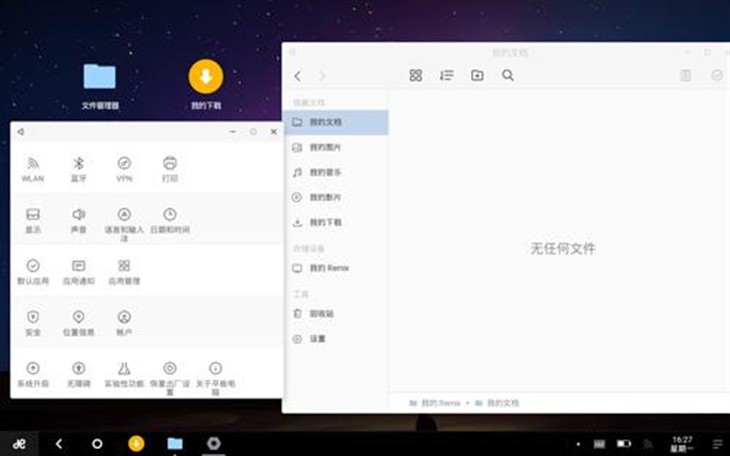Switch to settings app in taskbar

coord(214,444)
